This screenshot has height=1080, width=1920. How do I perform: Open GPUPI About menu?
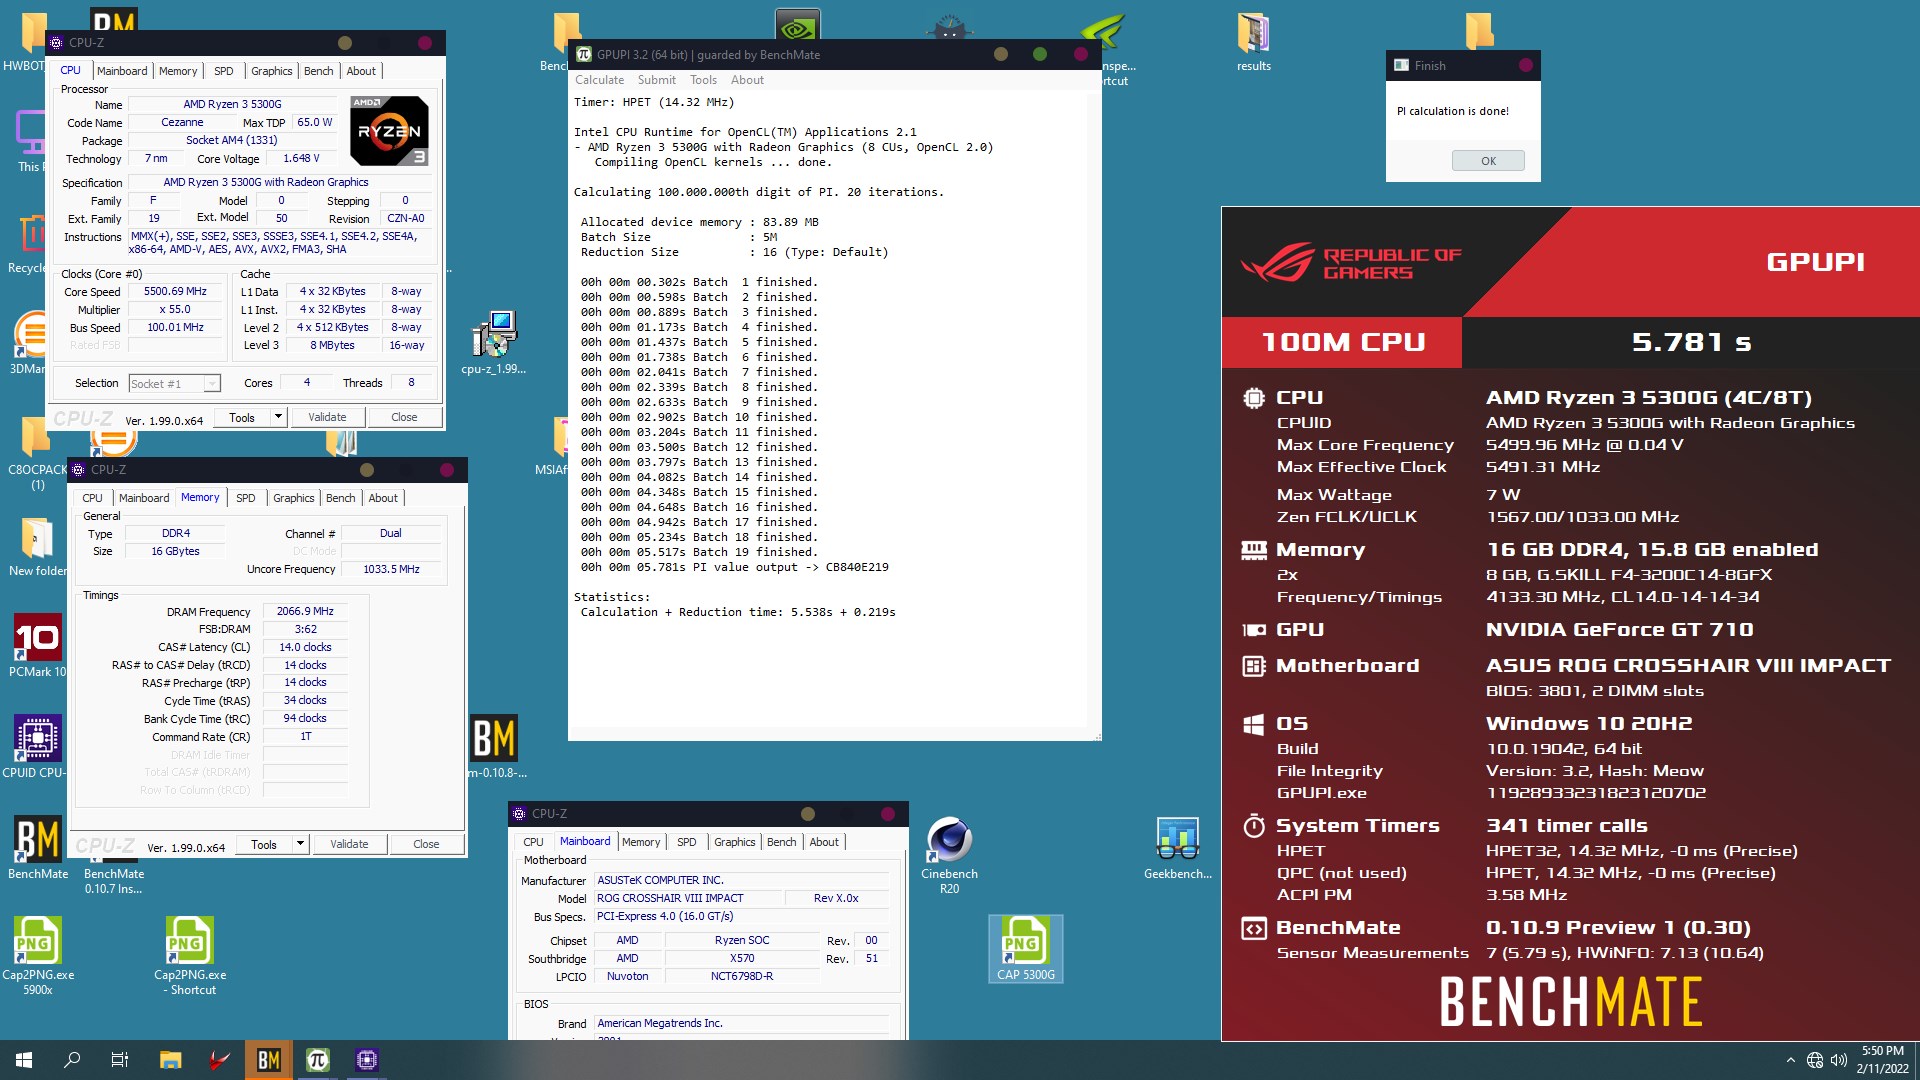747,80
